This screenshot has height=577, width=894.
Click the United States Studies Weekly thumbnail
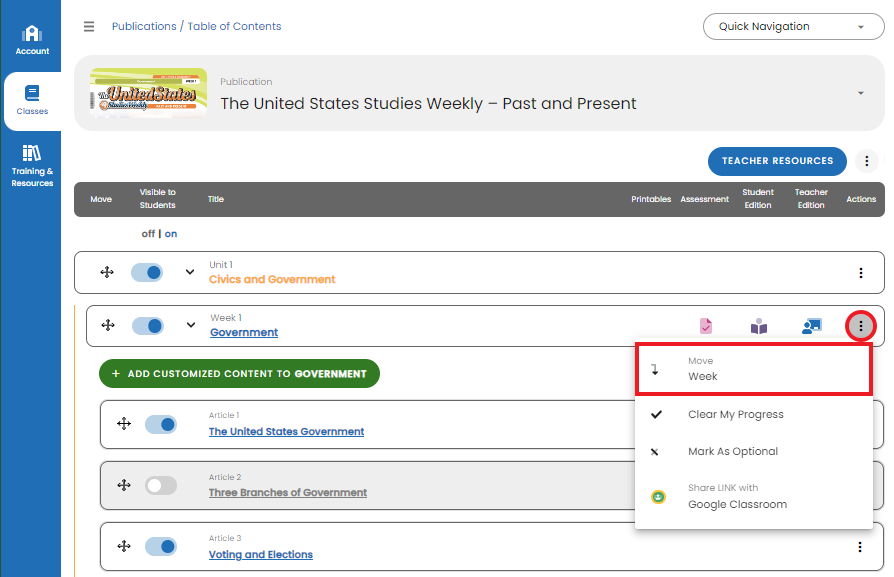point(148,93)
